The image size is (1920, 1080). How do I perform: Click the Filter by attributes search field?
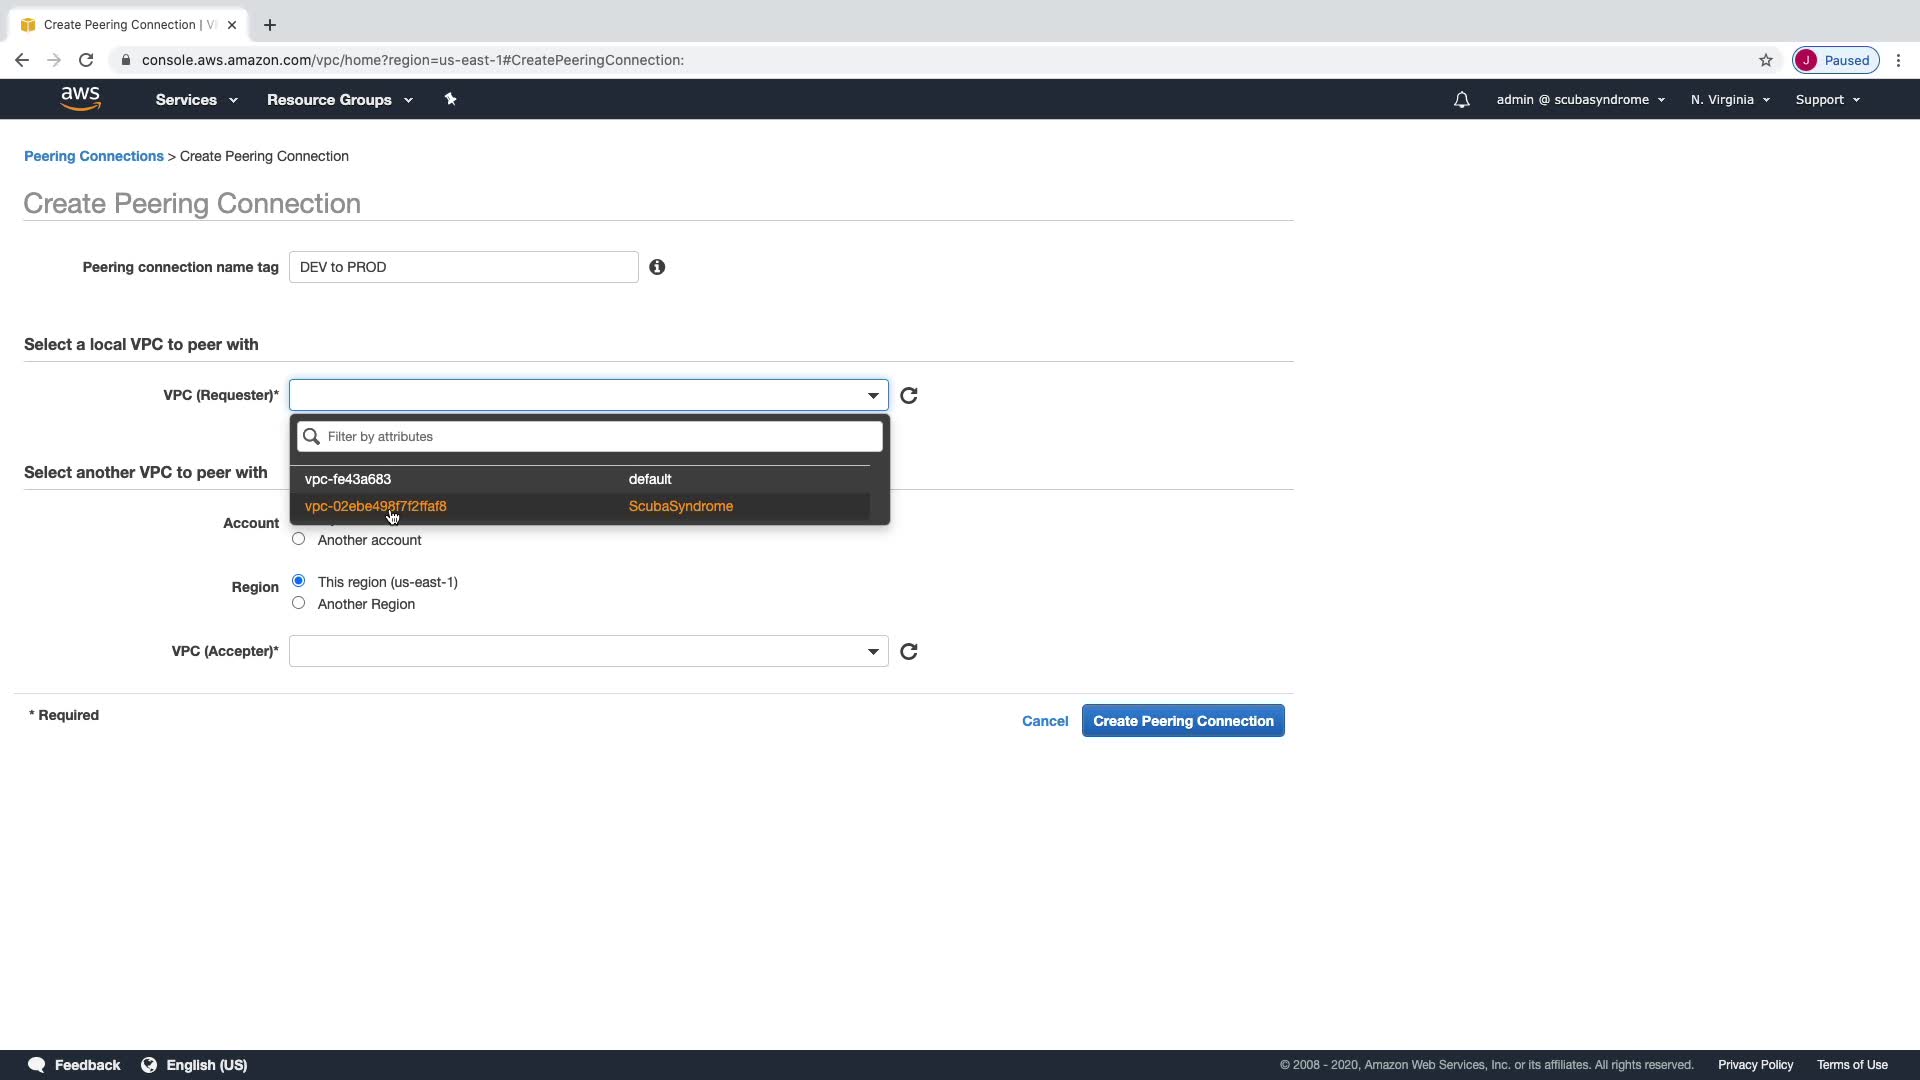[x=600, y=437]
